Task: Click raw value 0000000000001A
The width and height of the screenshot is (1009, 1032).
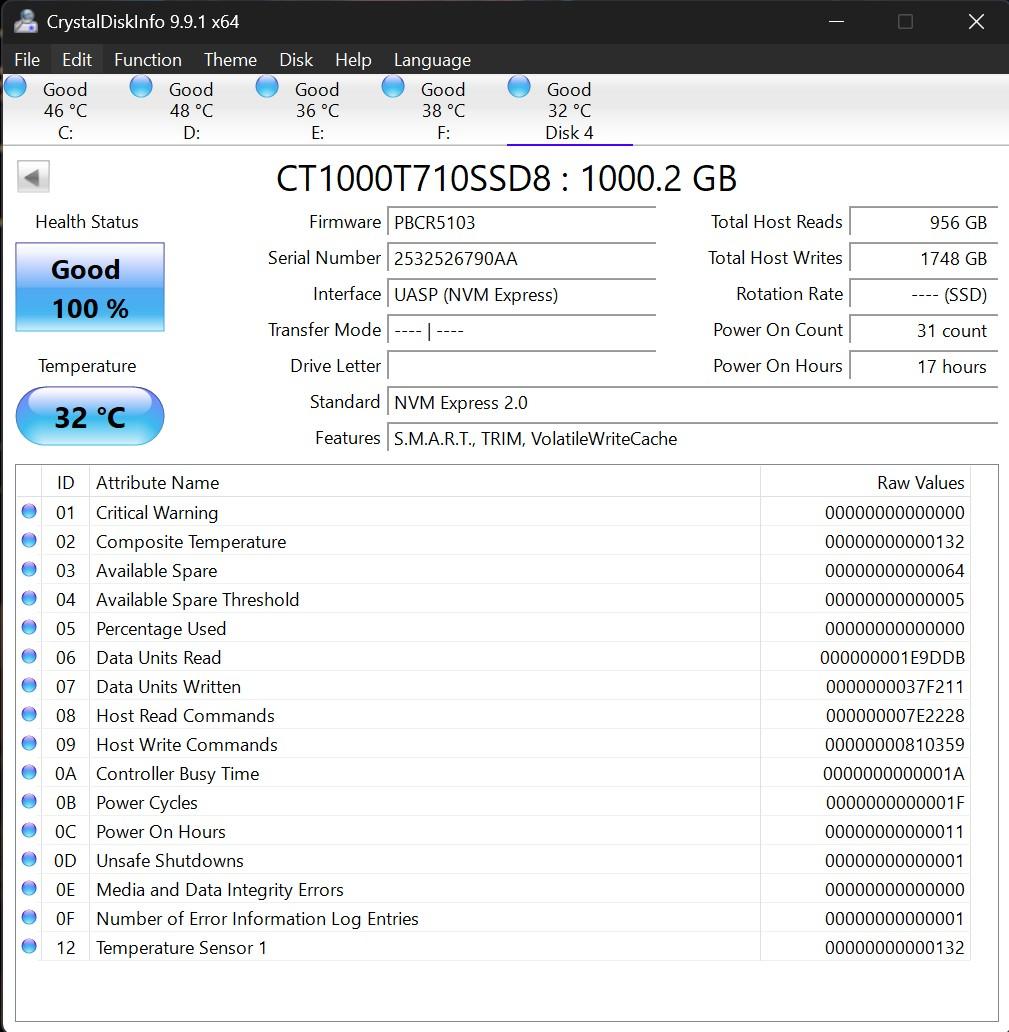Action: [x=894, y=773]
